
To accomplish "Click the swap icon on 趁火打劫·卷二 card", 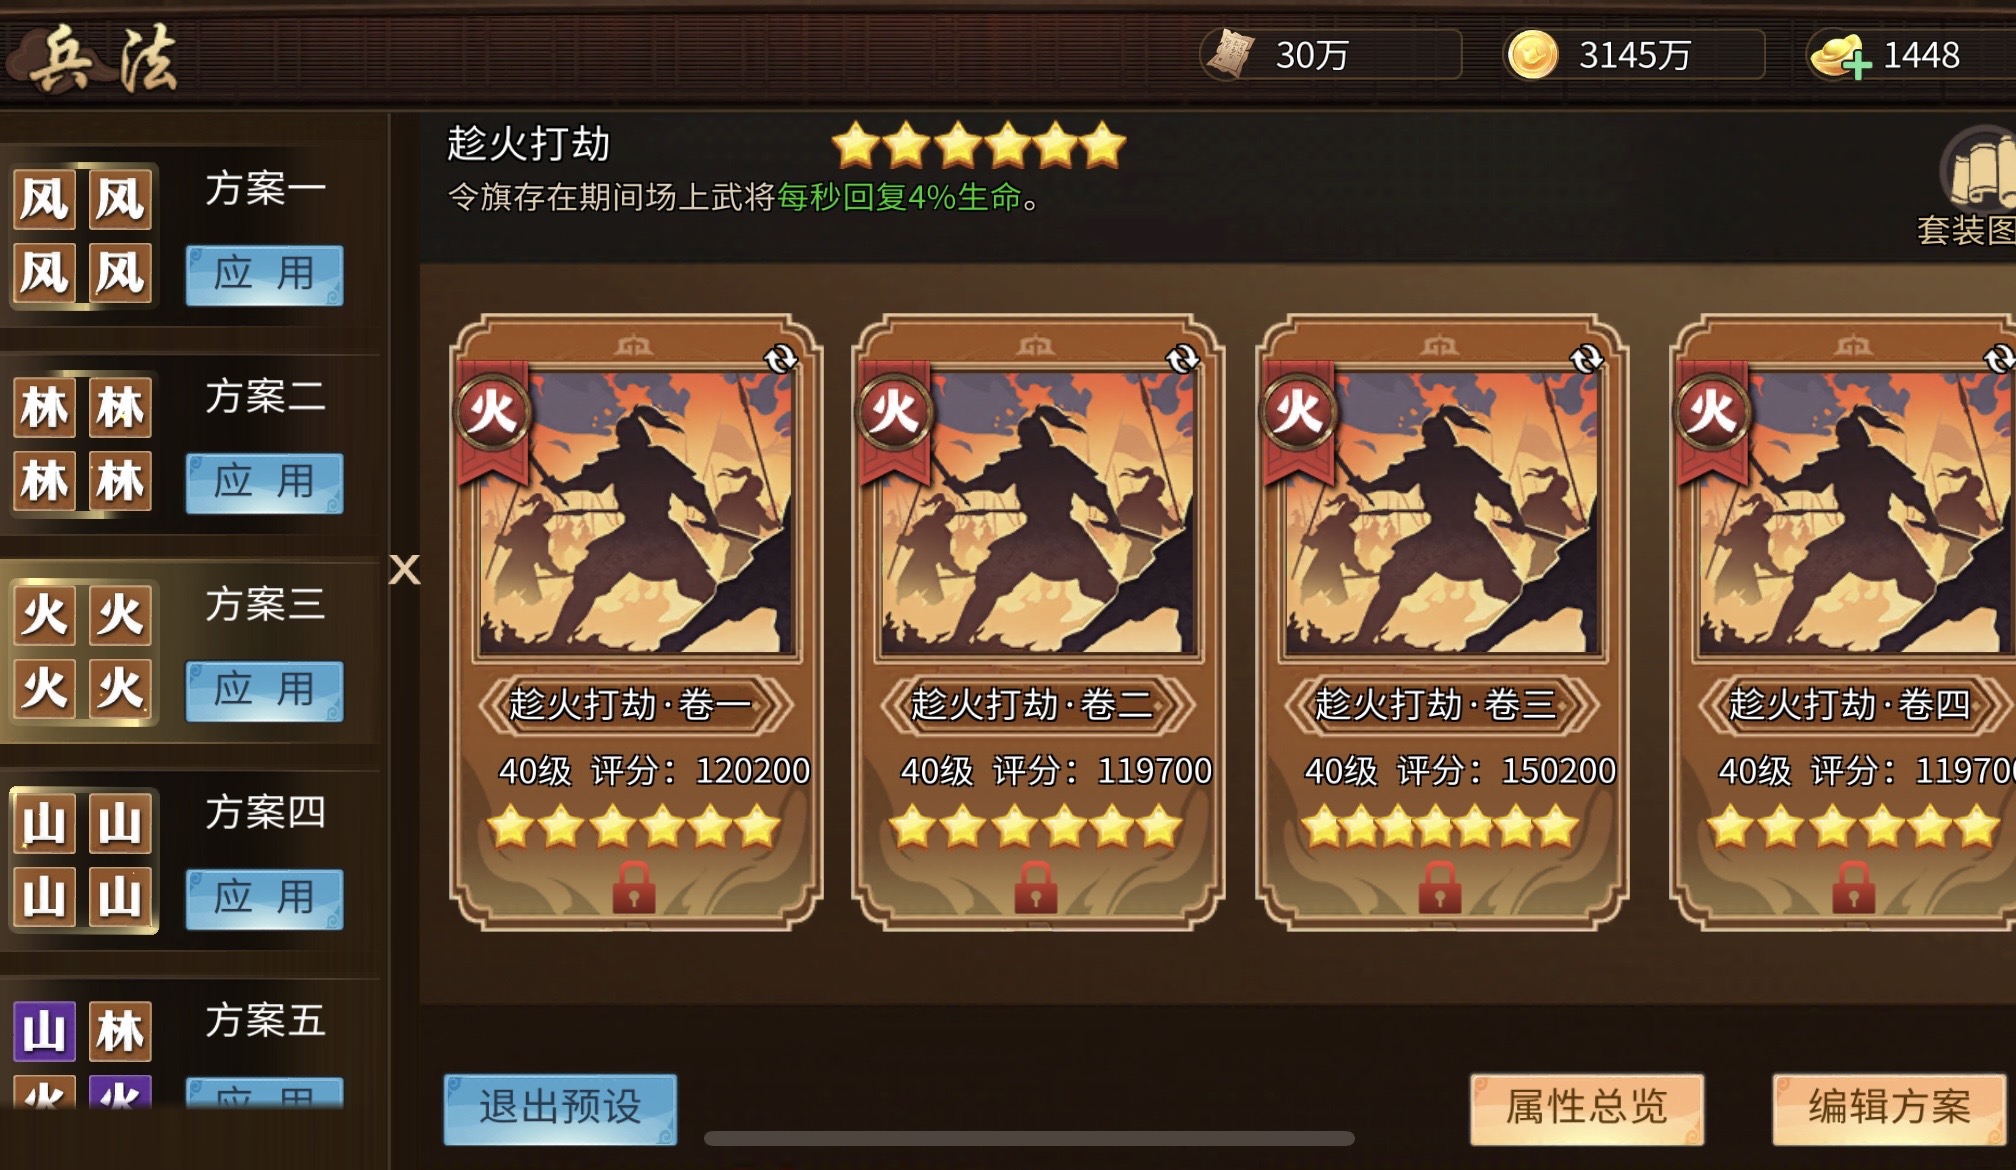I will (x=1183, y=359).
